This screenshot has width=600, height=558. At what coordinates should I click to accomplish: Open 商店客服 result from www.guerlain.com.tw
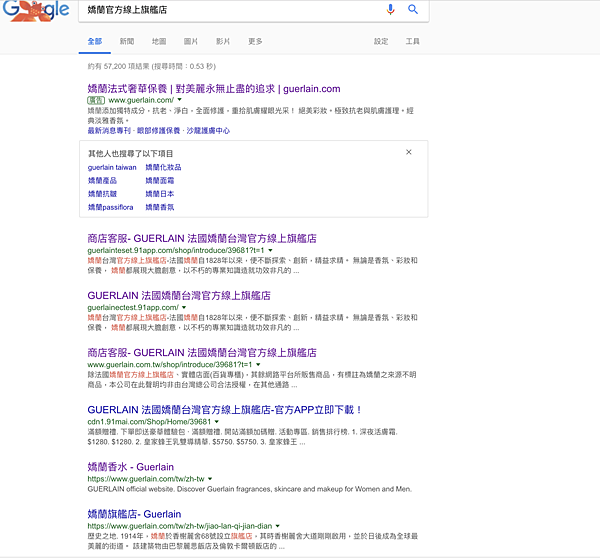point(202,352)
